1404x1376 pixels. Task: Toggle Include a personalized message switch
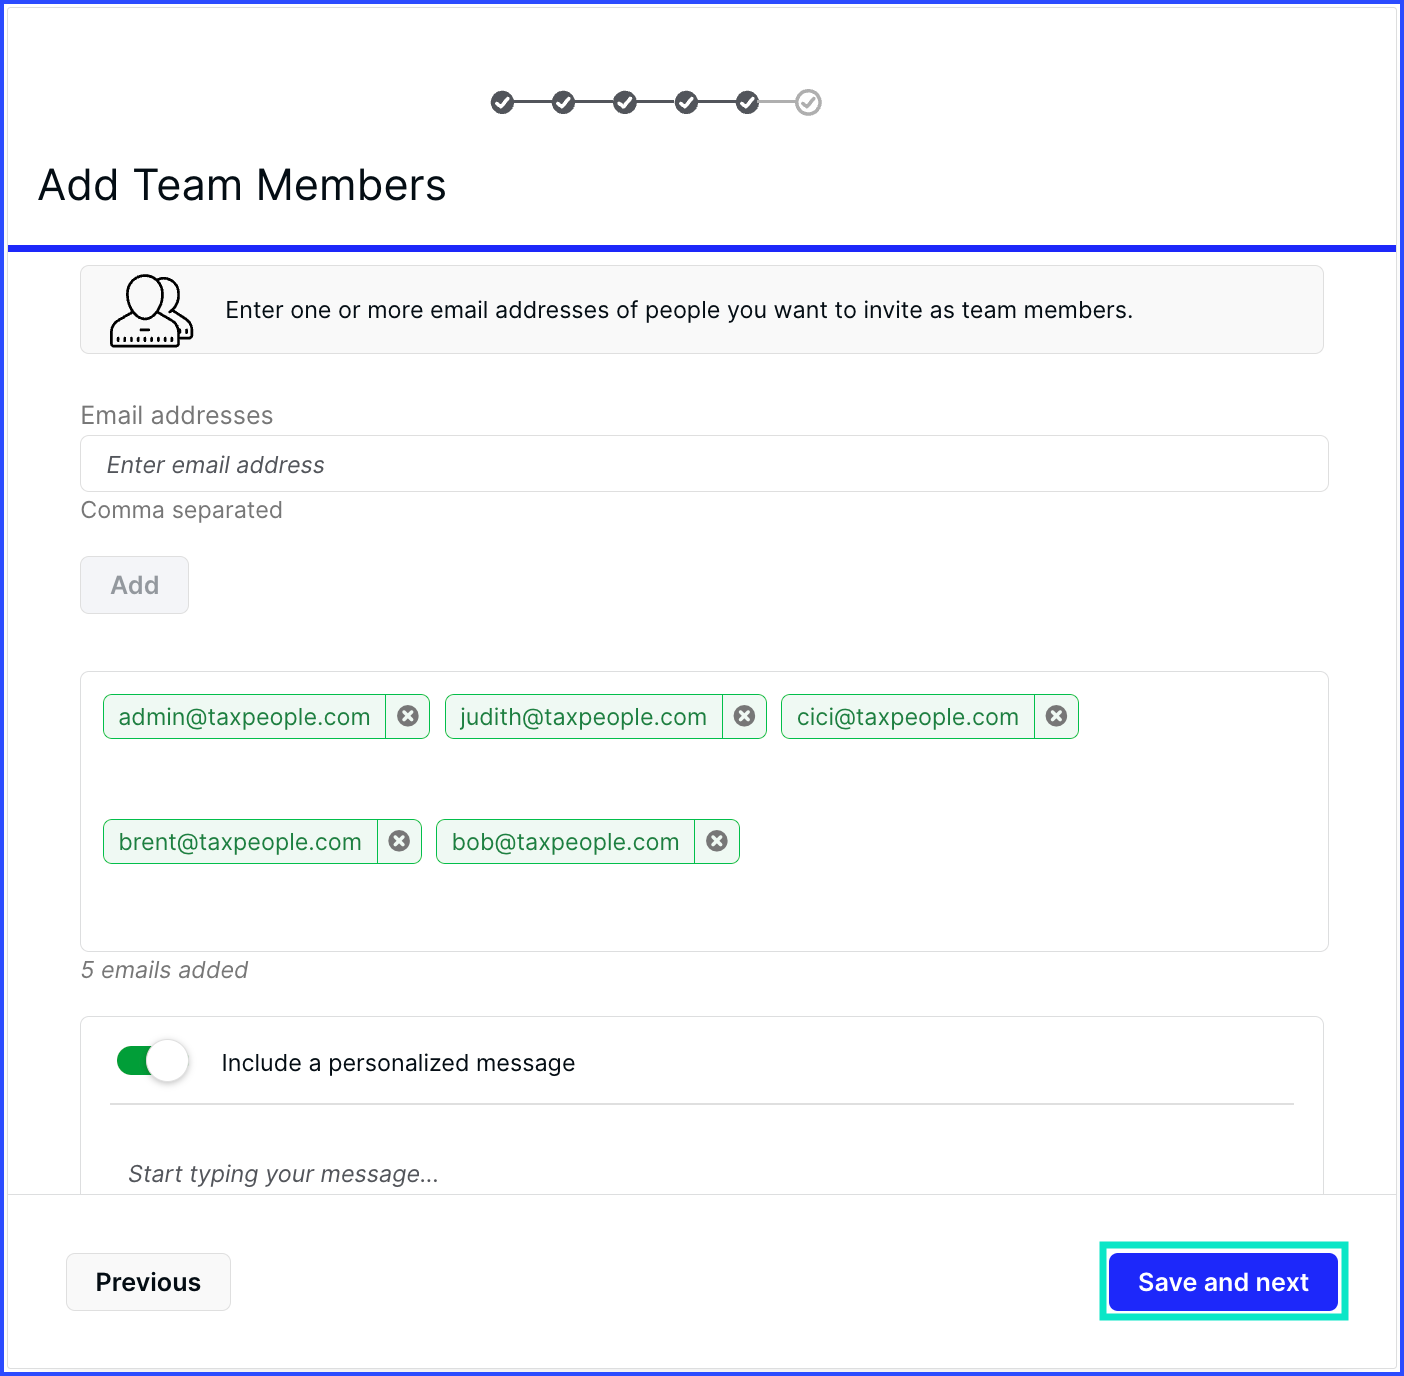[152, 1061]
